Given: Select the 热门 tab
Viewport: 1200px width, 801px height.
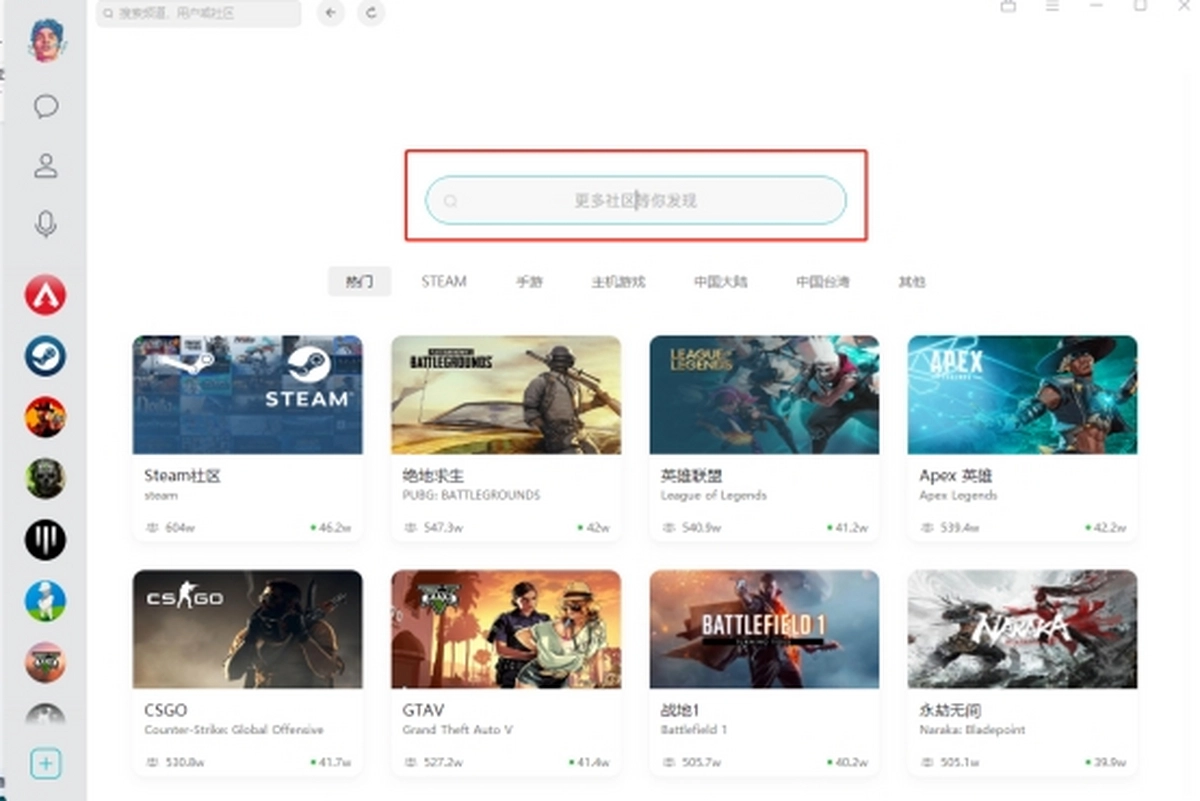Looking at the screenshot, I should [359, 281].
